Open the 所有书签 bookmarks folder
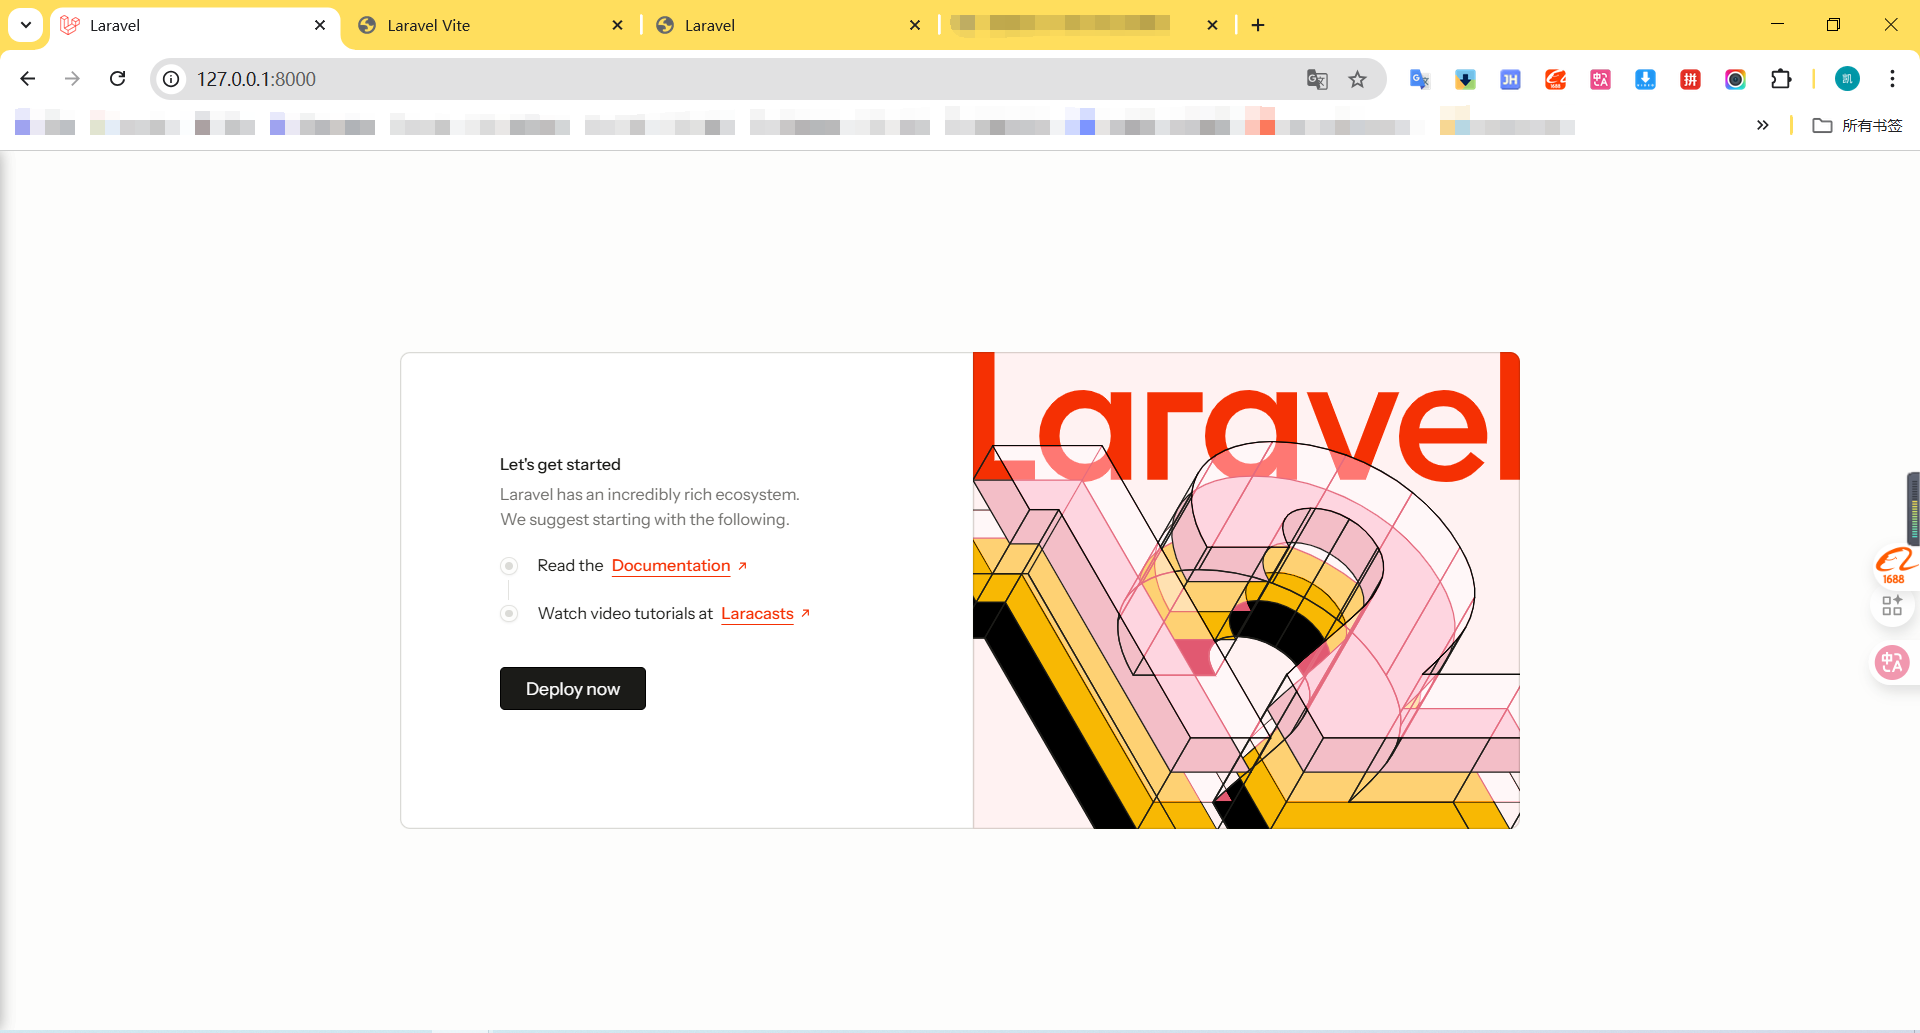Screen dimensions: 1920x1033 coord(1858,125)
